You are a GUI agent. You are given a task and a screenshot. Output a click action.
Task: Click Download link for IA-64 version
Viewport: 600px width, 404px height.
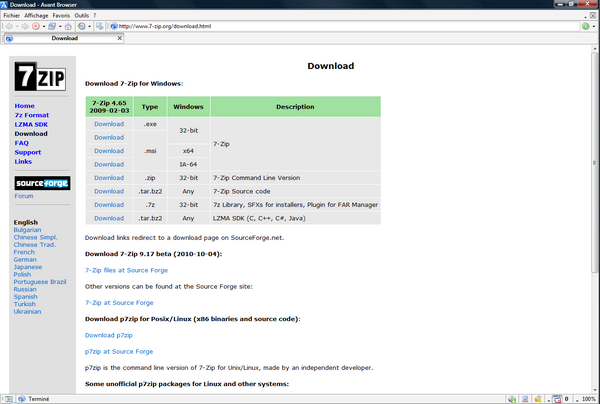point(109,164)
